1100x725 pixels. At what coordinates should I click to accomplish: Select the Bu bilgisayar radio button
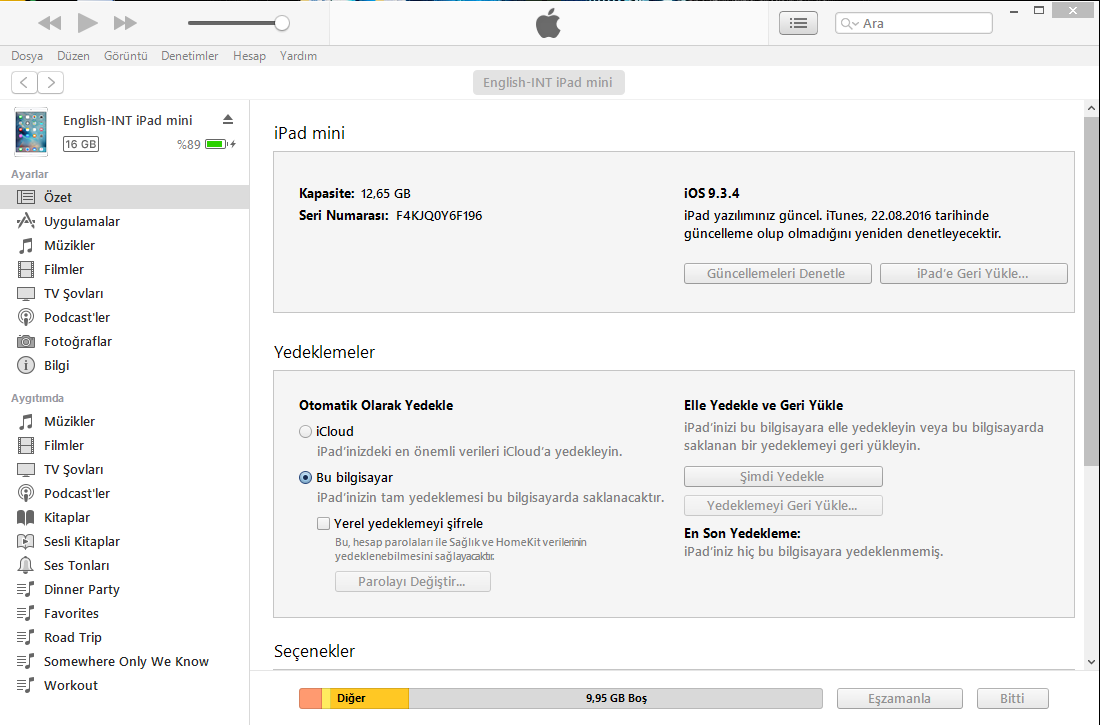point(305,478)
